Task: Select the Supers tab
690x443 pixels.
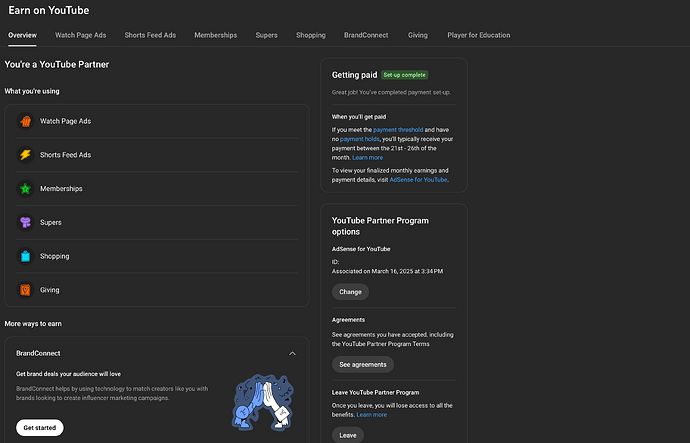Action: tap(267, 35)
